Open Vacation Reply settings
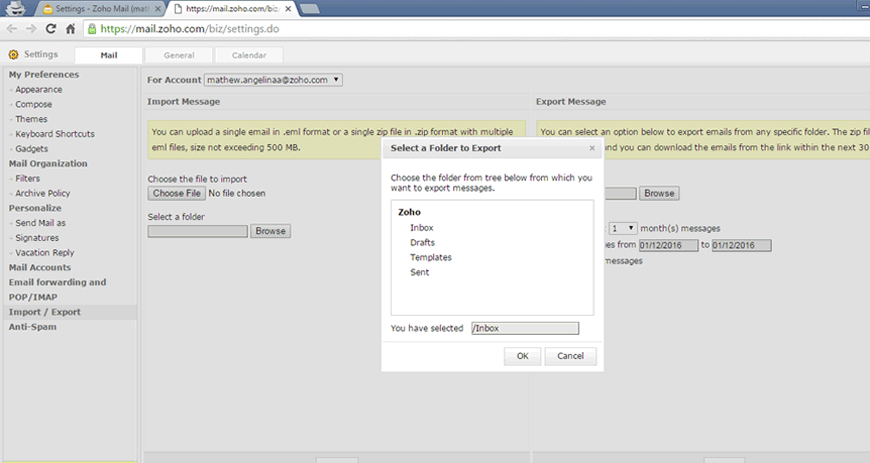Viewport: 870px width, 463px height. tap(45, 253)
